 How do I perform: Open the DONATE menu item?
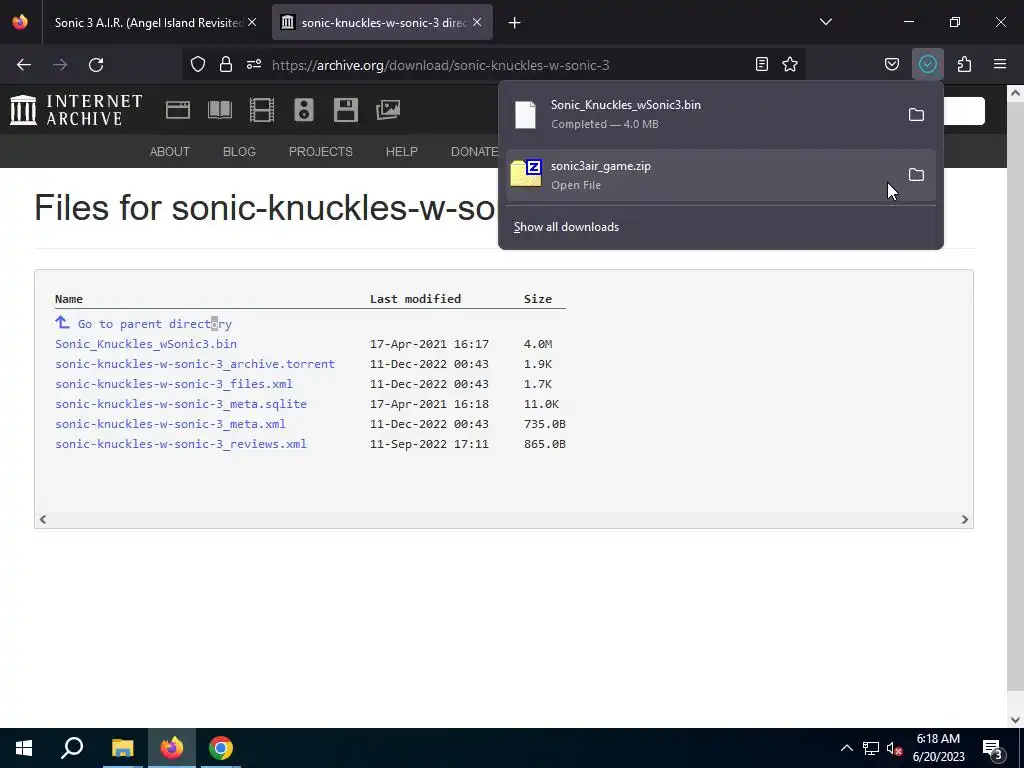pyautogui.click(x=474, y=152)
